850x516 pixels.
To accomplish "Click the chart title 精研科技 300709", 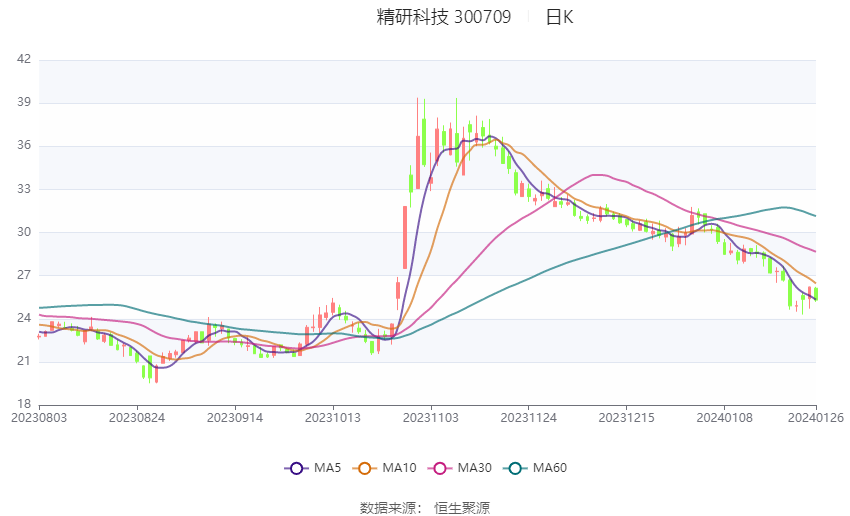I will pyautogui.click(x=443, y=17).
